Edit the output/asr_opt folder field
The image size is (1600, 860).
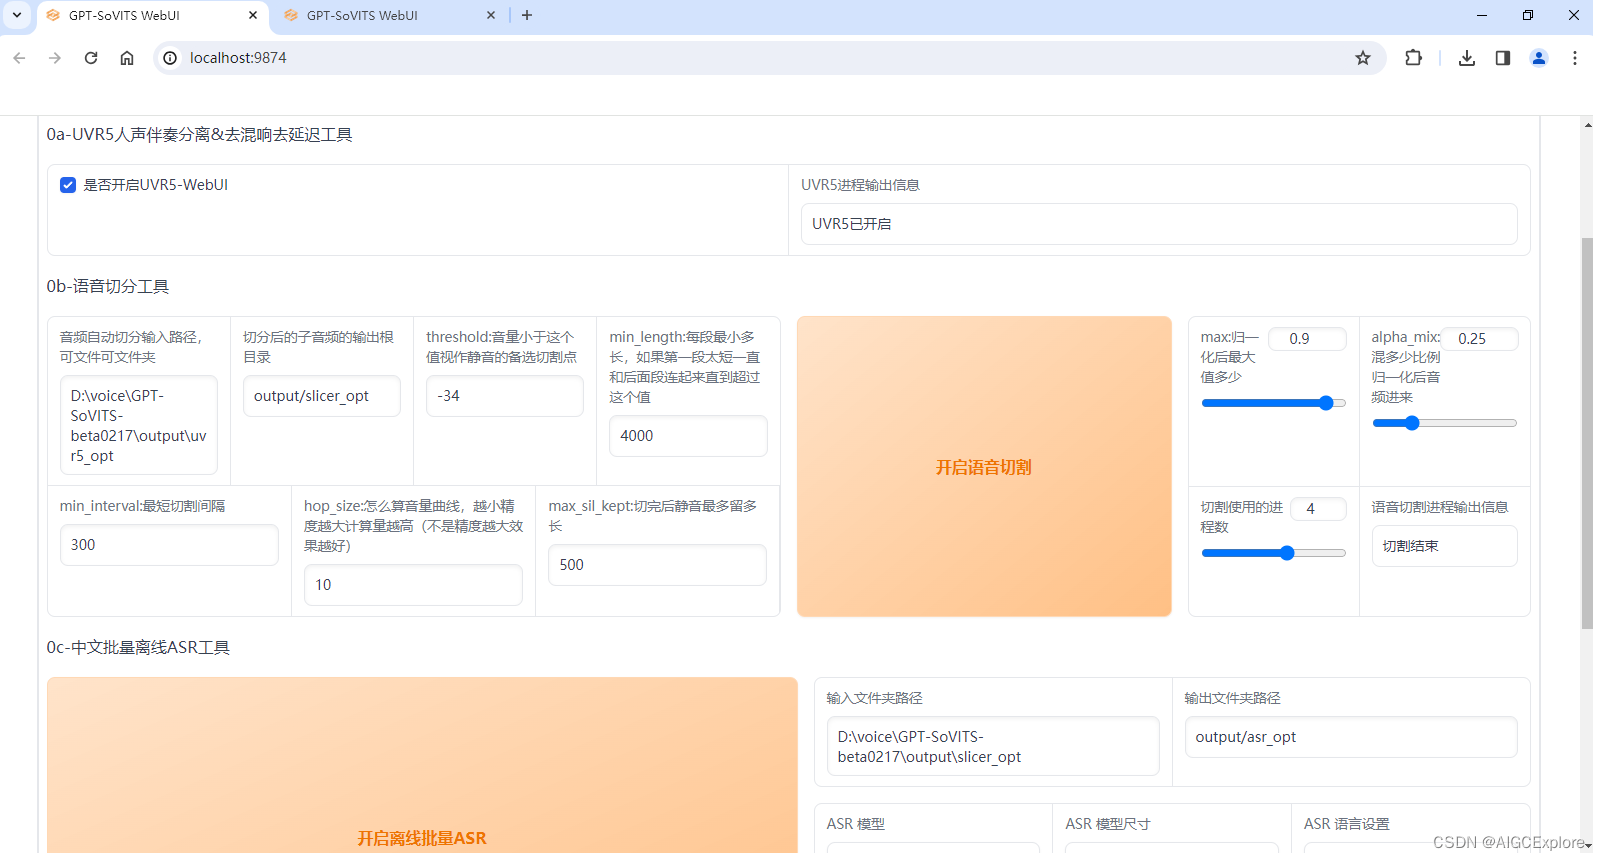click(1351, 737)
